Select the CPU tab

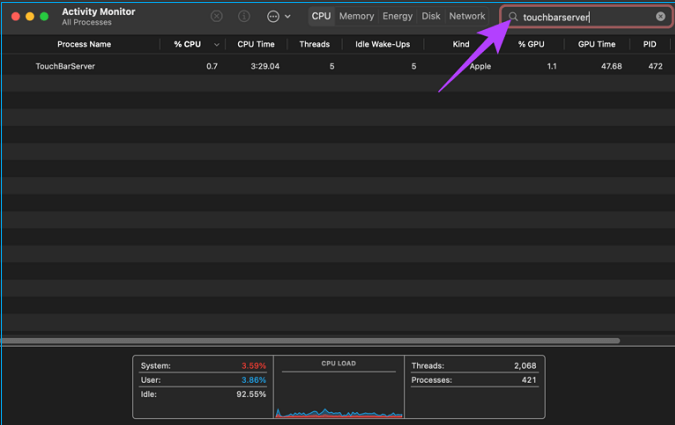[321, 16]
